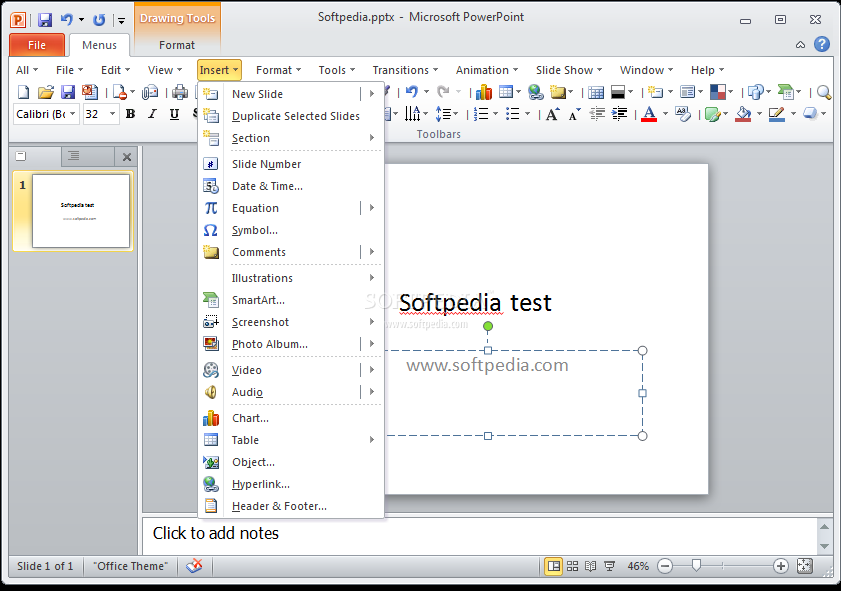Choose Date & Time... entry
Screen dimensions: 841x591
click(x=291, y=186)
